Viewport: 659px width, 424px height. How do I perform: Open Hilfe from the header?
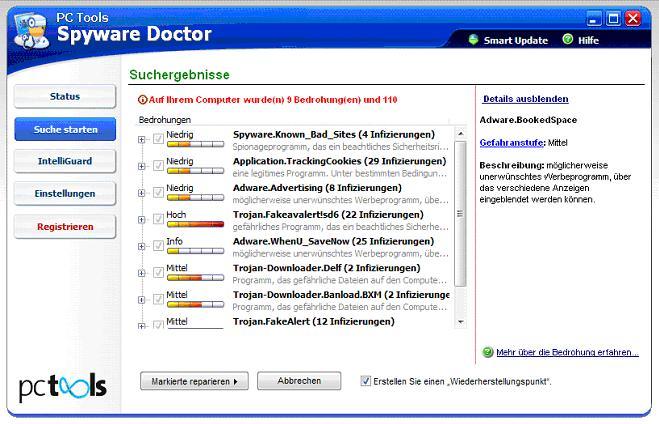point(588,40)
